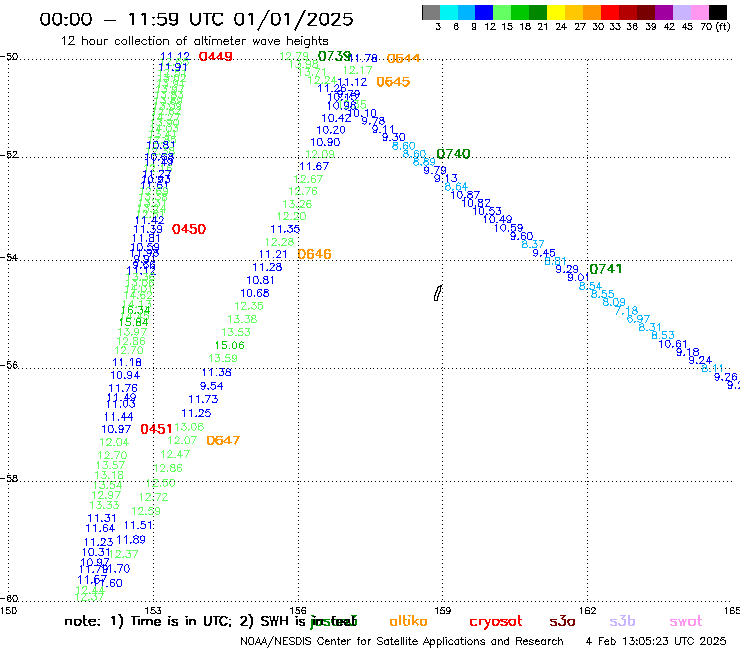Click the wave height value 10.94
This screenshot has width=740, height=650.
(125, 375)
